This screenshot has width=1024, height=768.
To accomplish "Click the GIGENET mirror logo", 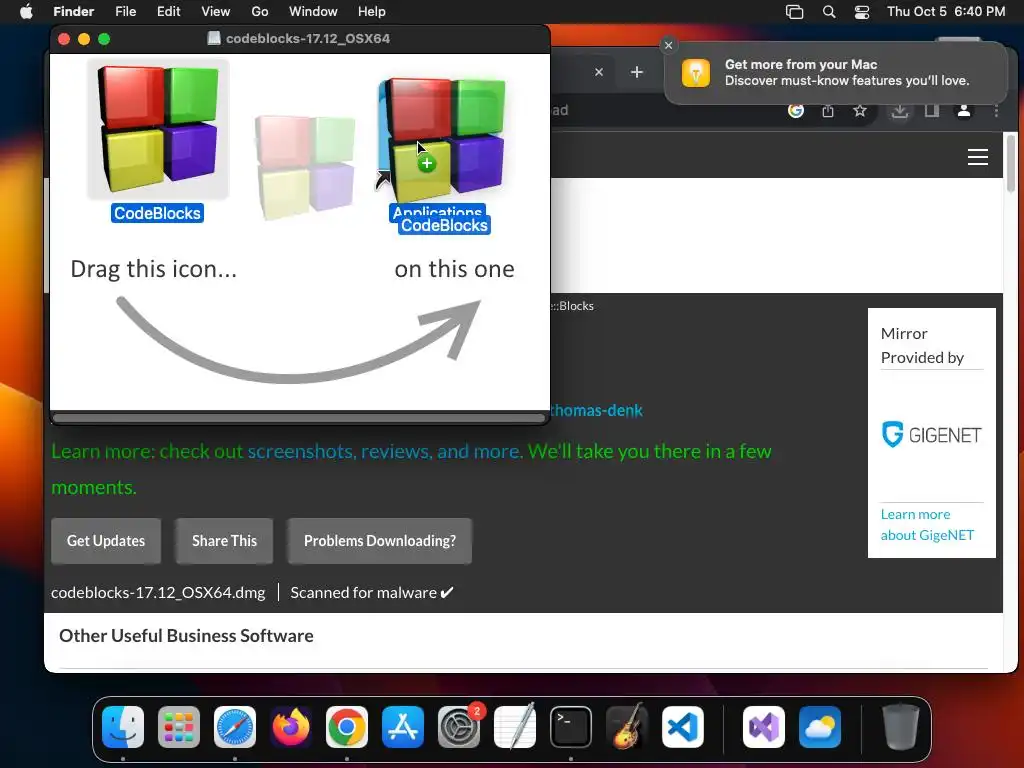I will click(x=931, y=434).
